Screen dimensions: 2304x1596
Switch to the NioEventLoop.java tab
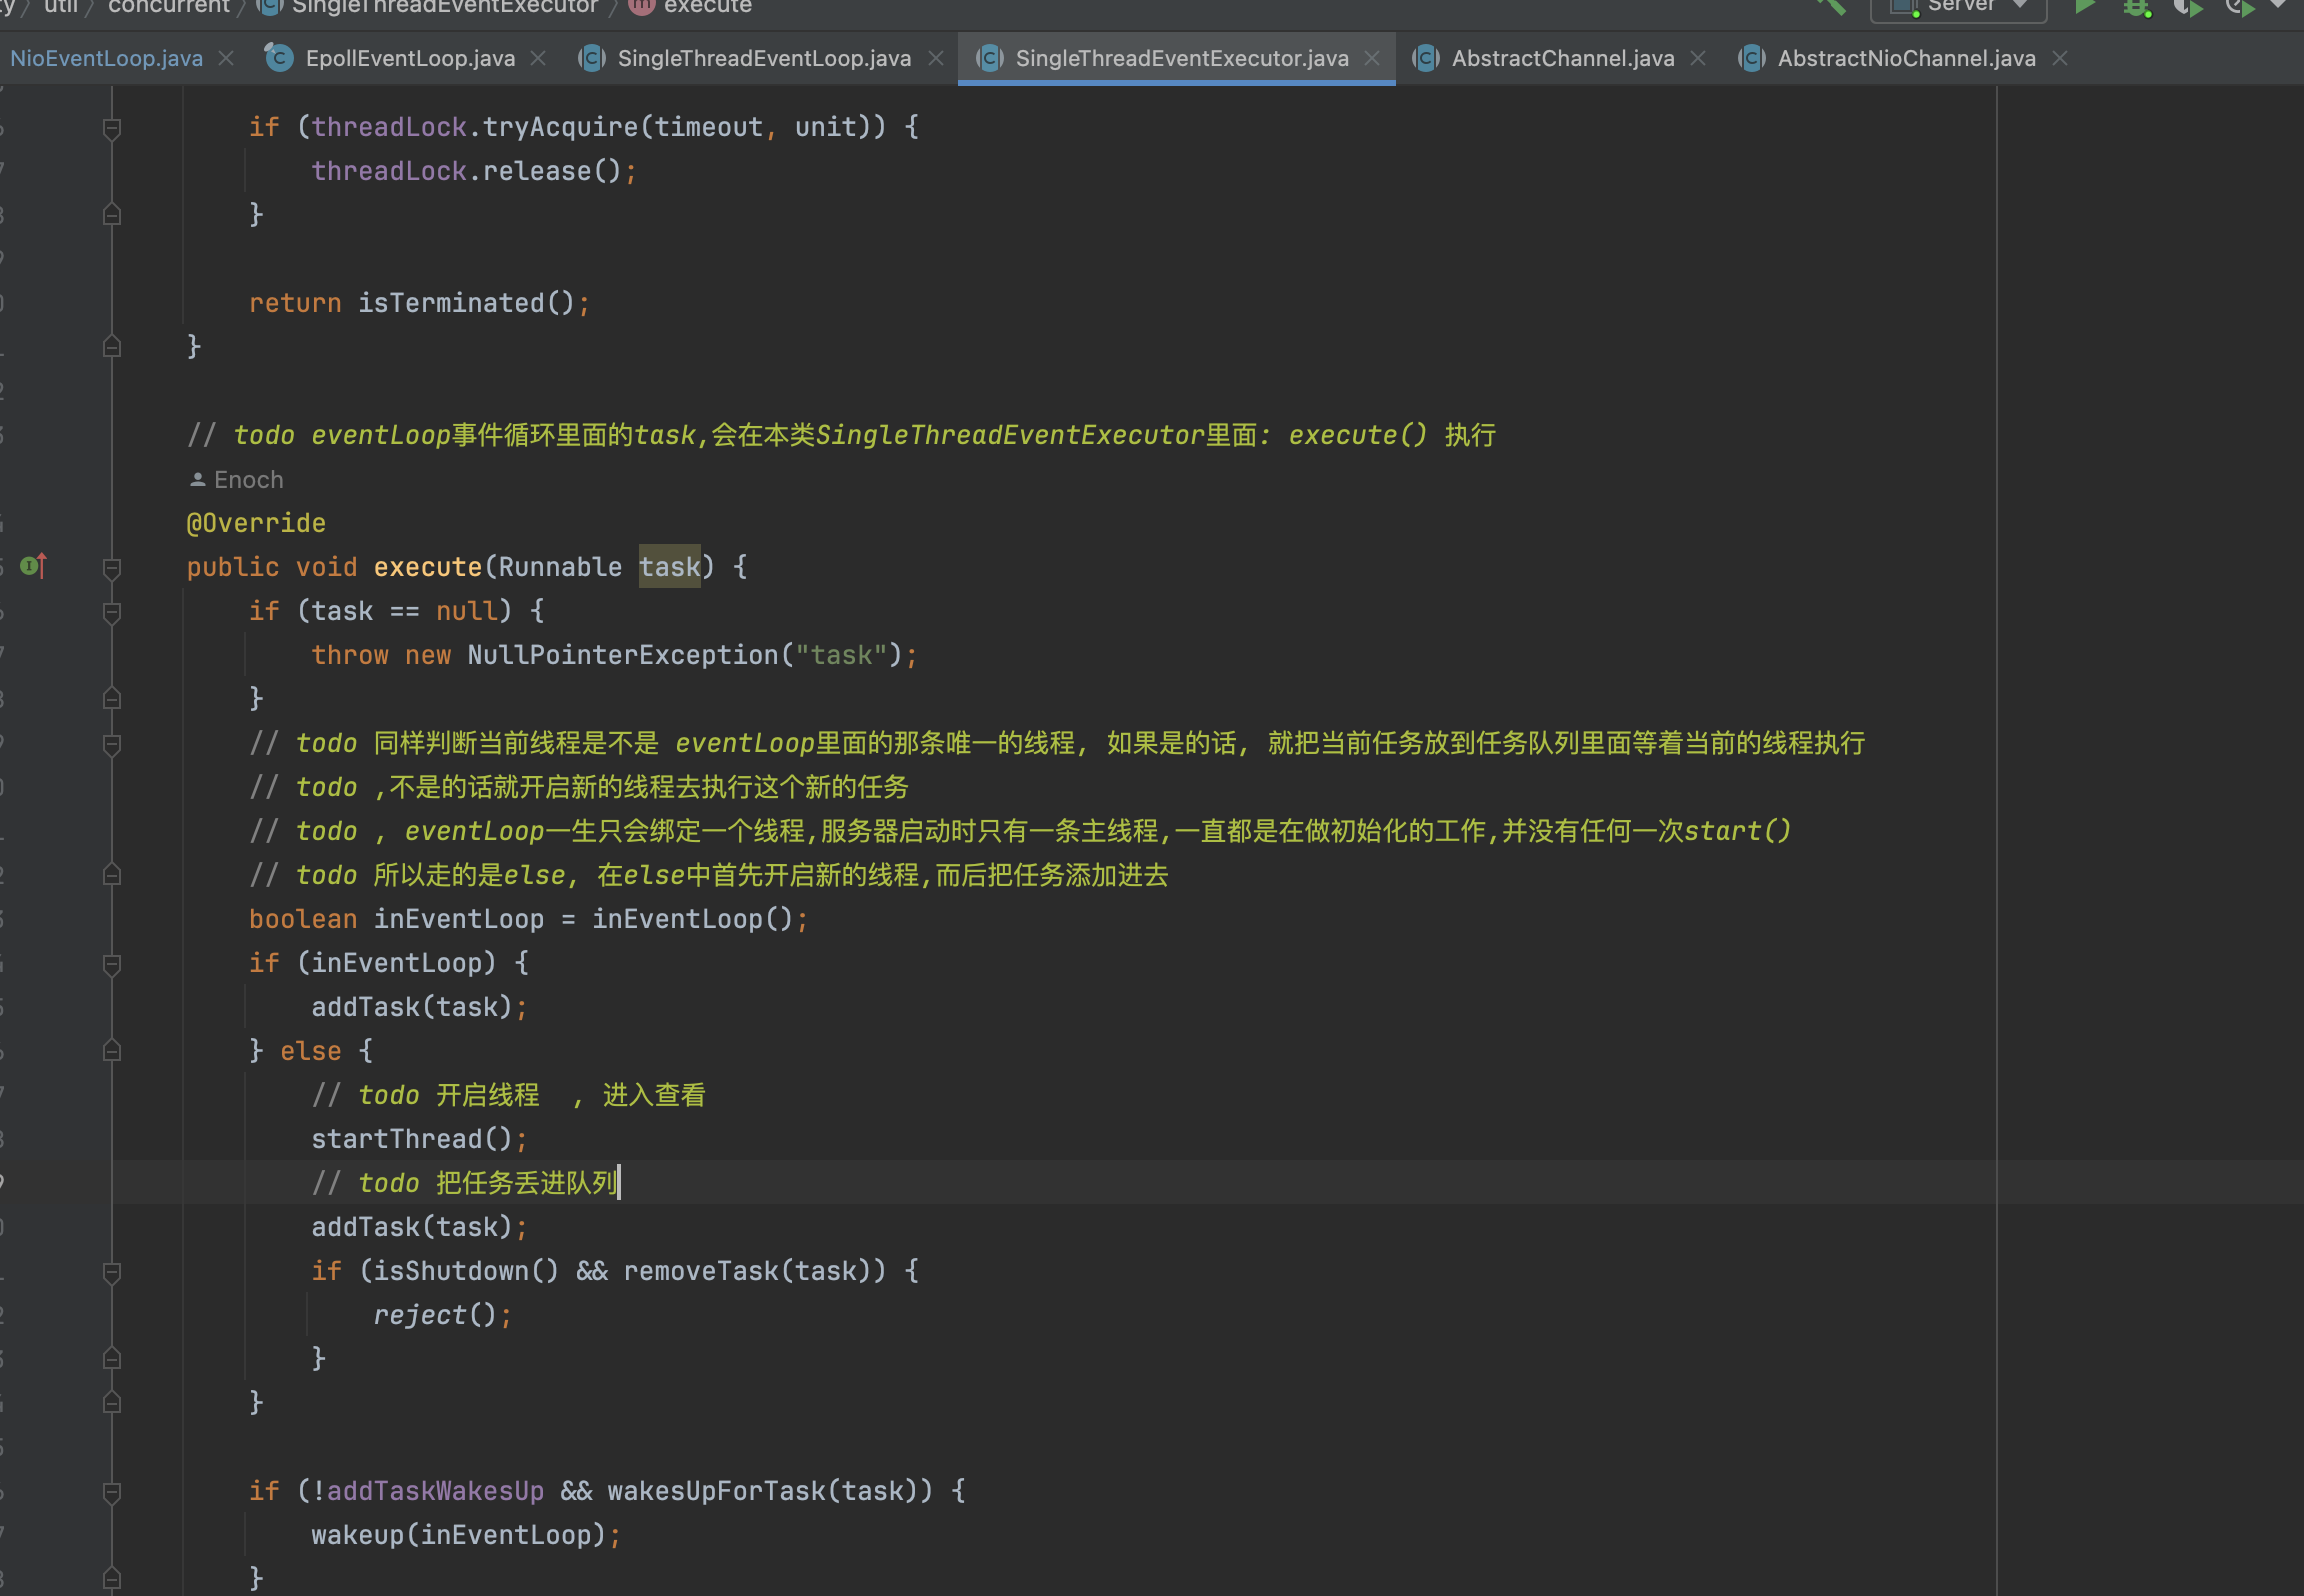(106, 58)
